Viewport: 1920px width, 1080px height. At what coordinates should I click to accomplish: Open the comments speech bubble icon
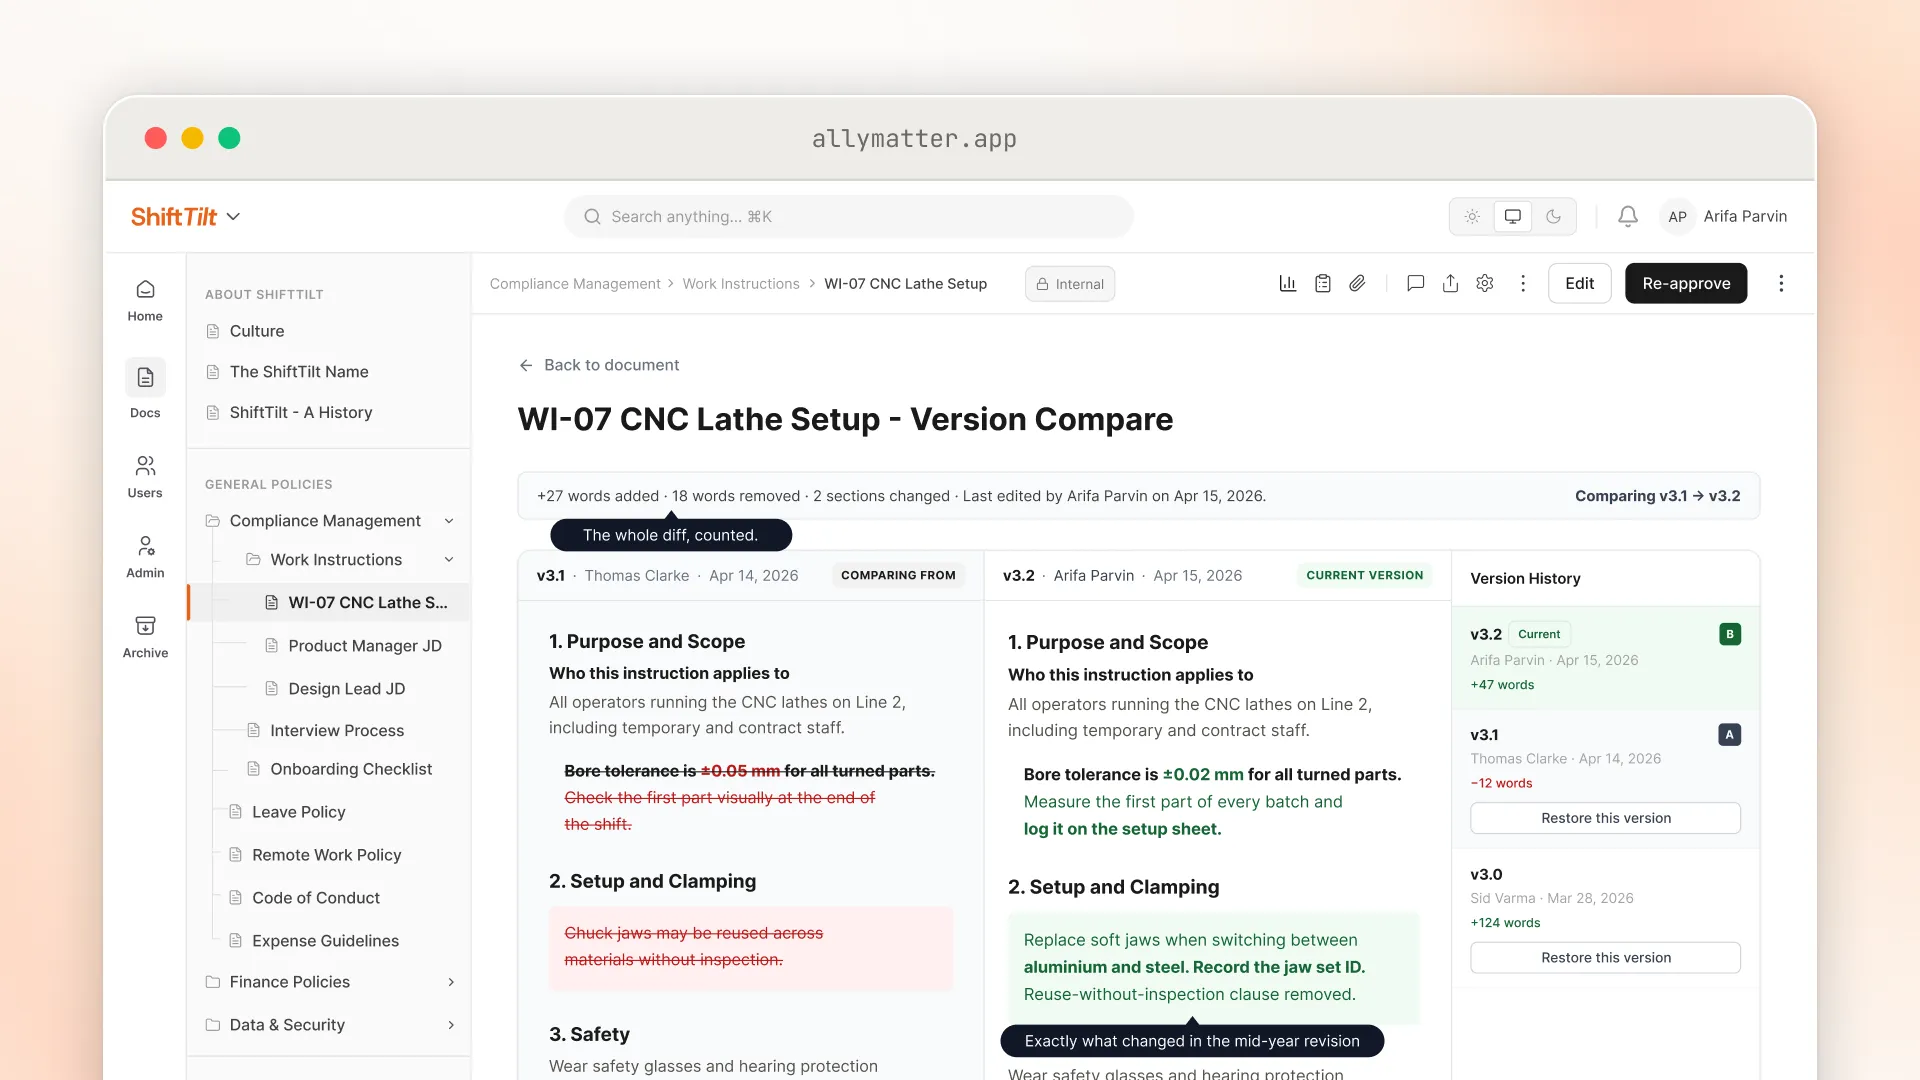click(1415, 284)
